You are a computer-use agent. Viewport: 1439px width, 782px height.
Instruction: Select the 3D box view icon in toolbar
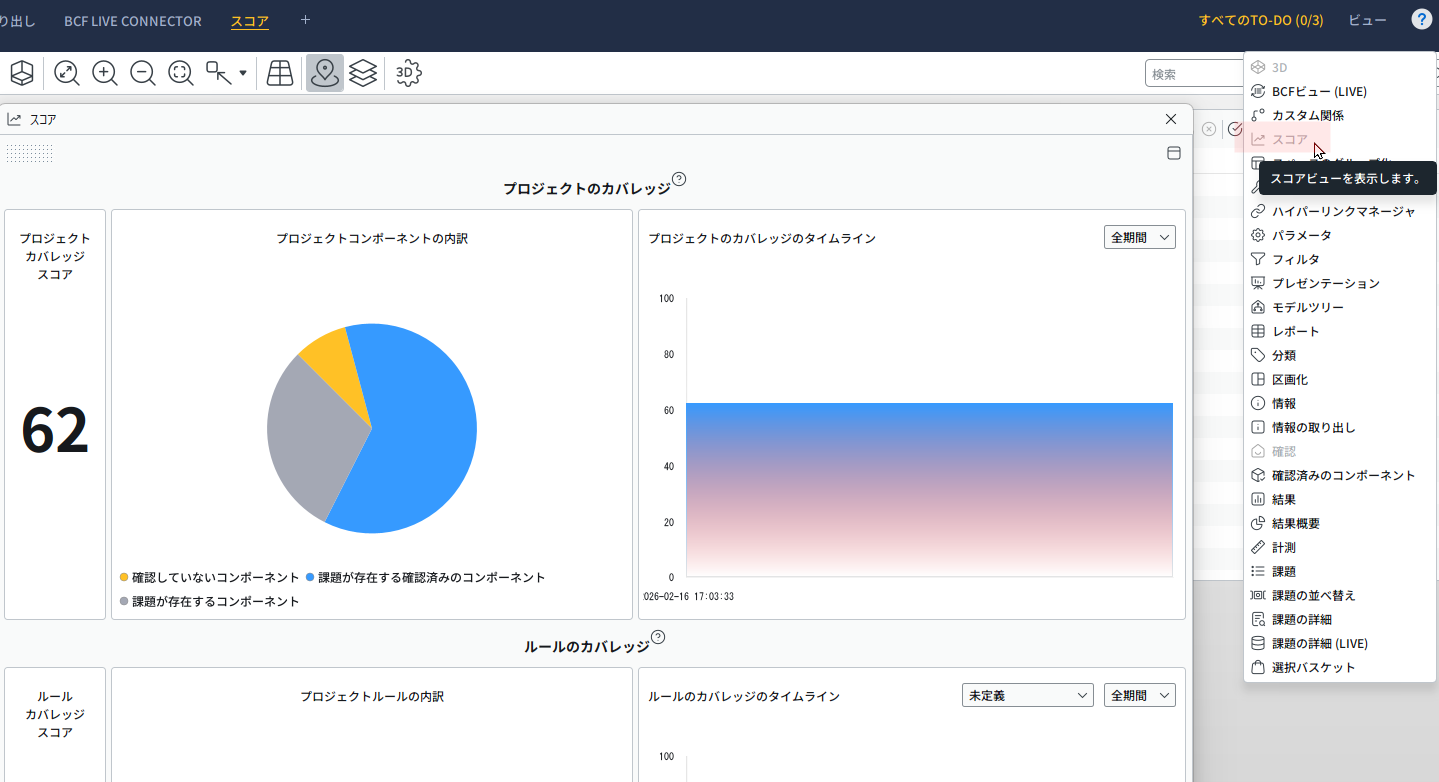click(x=22, y=73)
